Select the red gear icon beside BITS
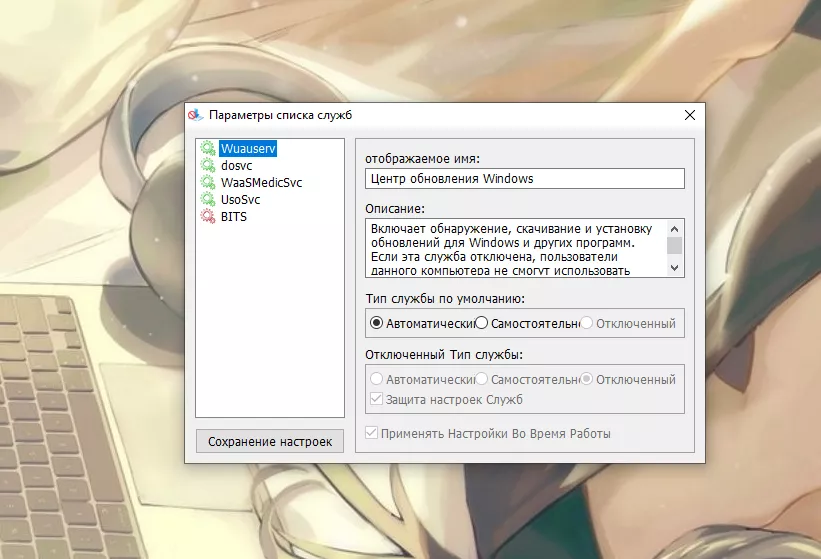Image resolution: width=821 pixels, height=559 pixels. (208, 216)
